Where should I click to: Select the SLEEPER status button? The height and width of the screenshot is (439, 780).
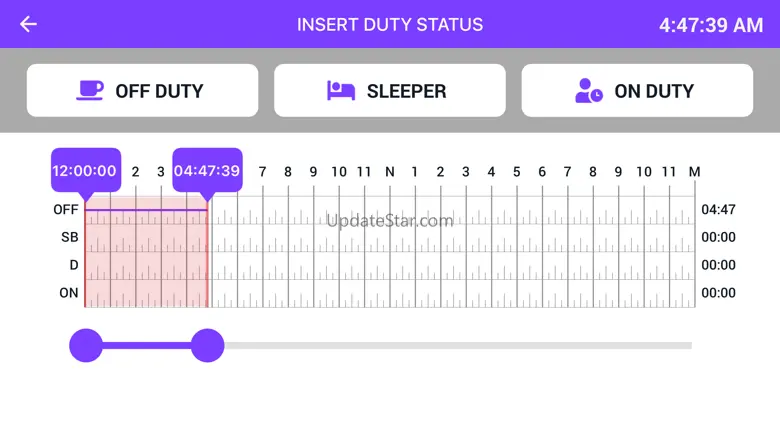tap(390, 91)
